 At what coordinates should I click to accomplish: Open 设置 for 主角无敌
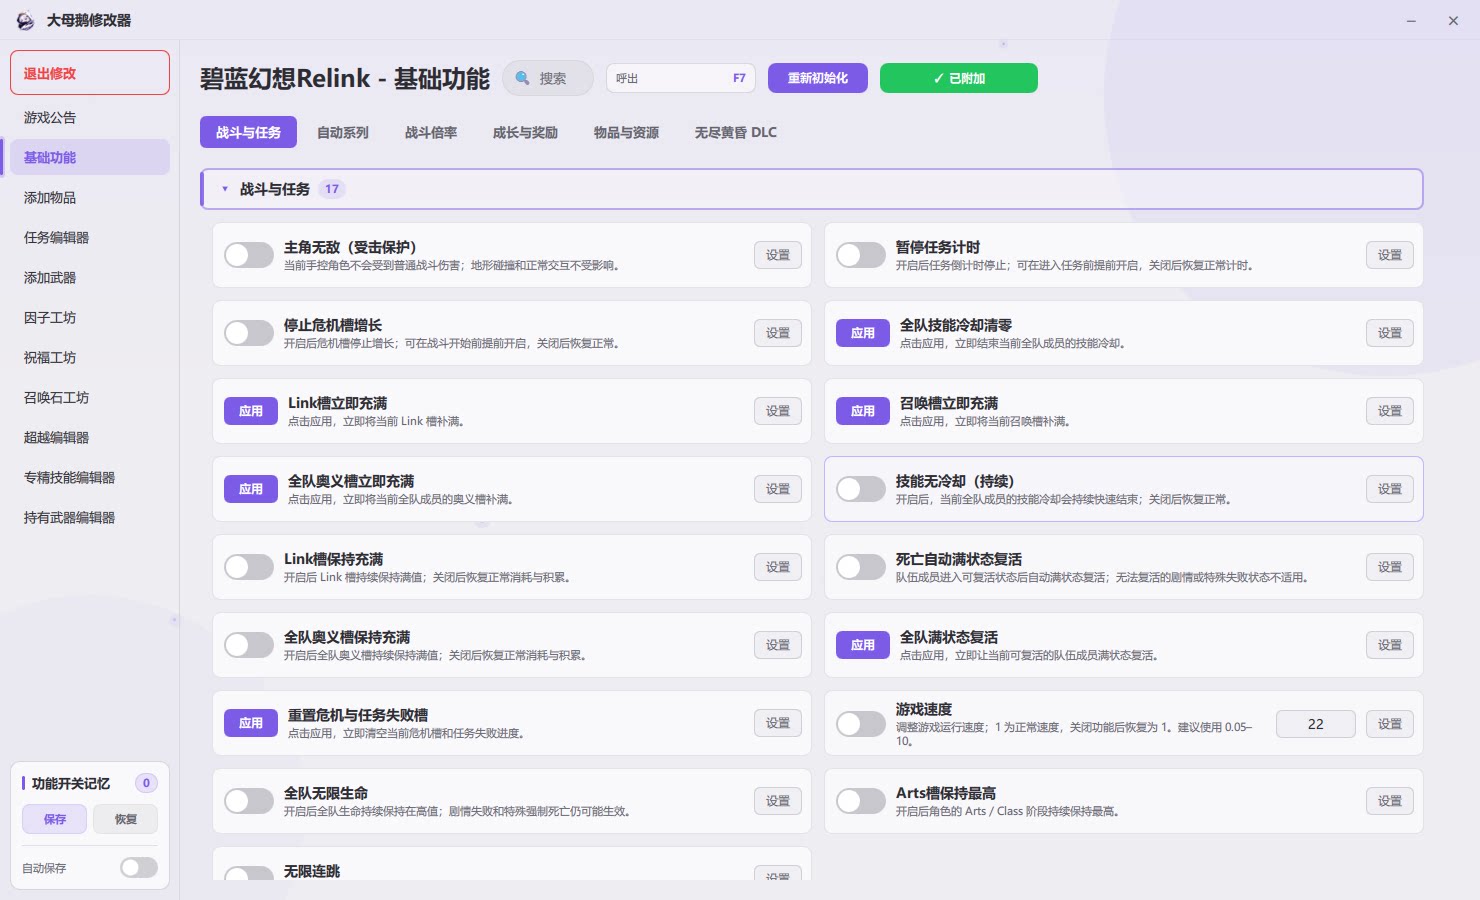778,255
